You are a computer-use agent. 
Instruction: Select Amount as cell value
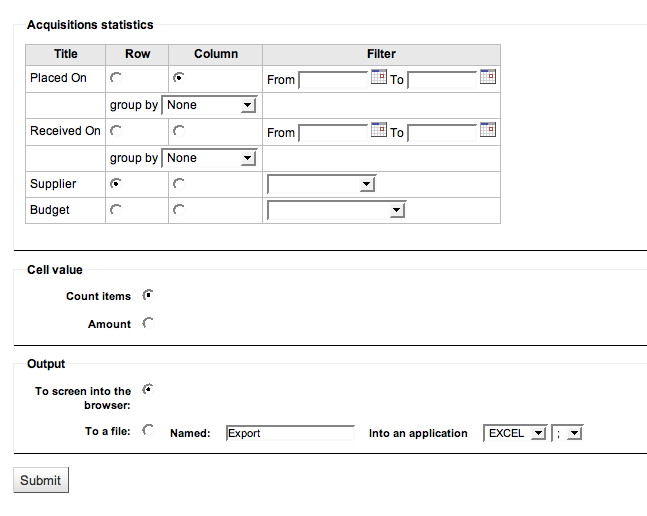[x=148, y=323]
